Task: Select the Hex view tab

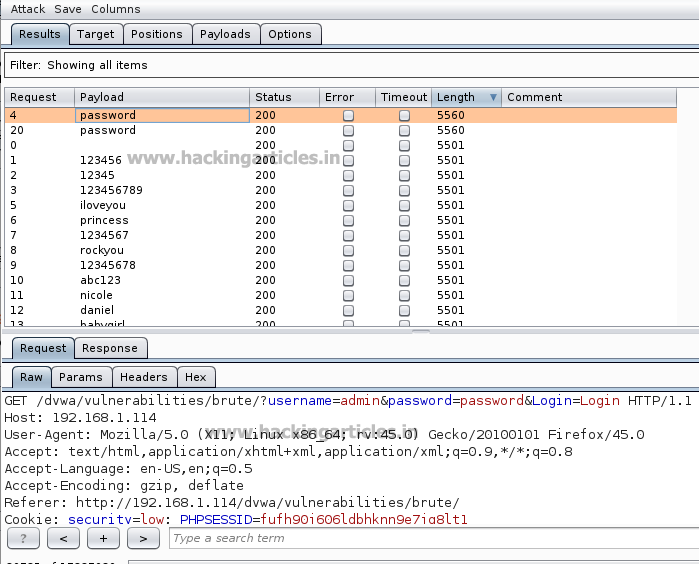Action: (x=196, y=377)
